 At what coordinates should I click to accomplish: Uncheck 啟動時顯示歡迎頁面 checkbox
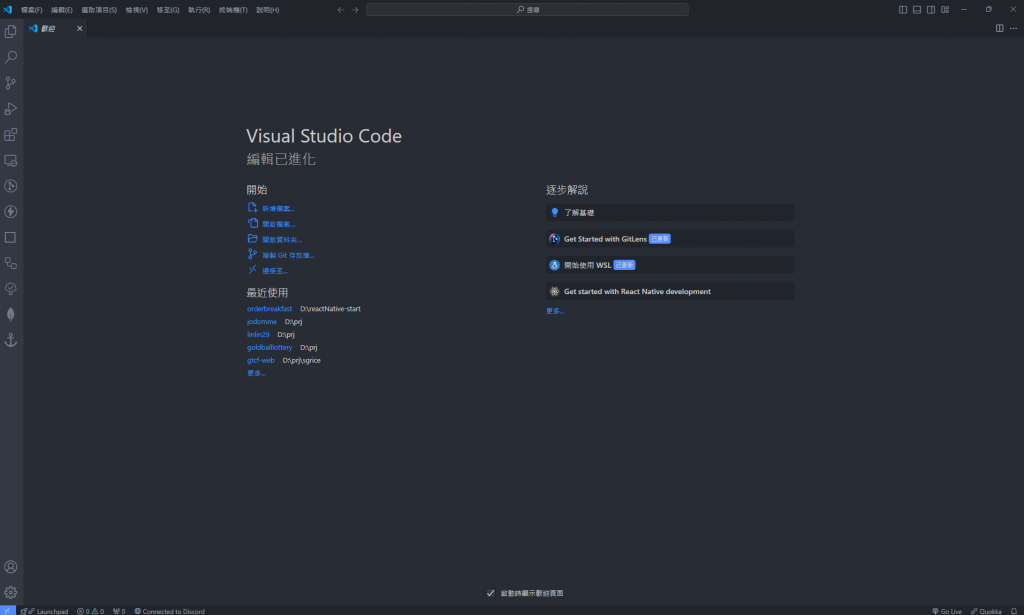[490, 593]
